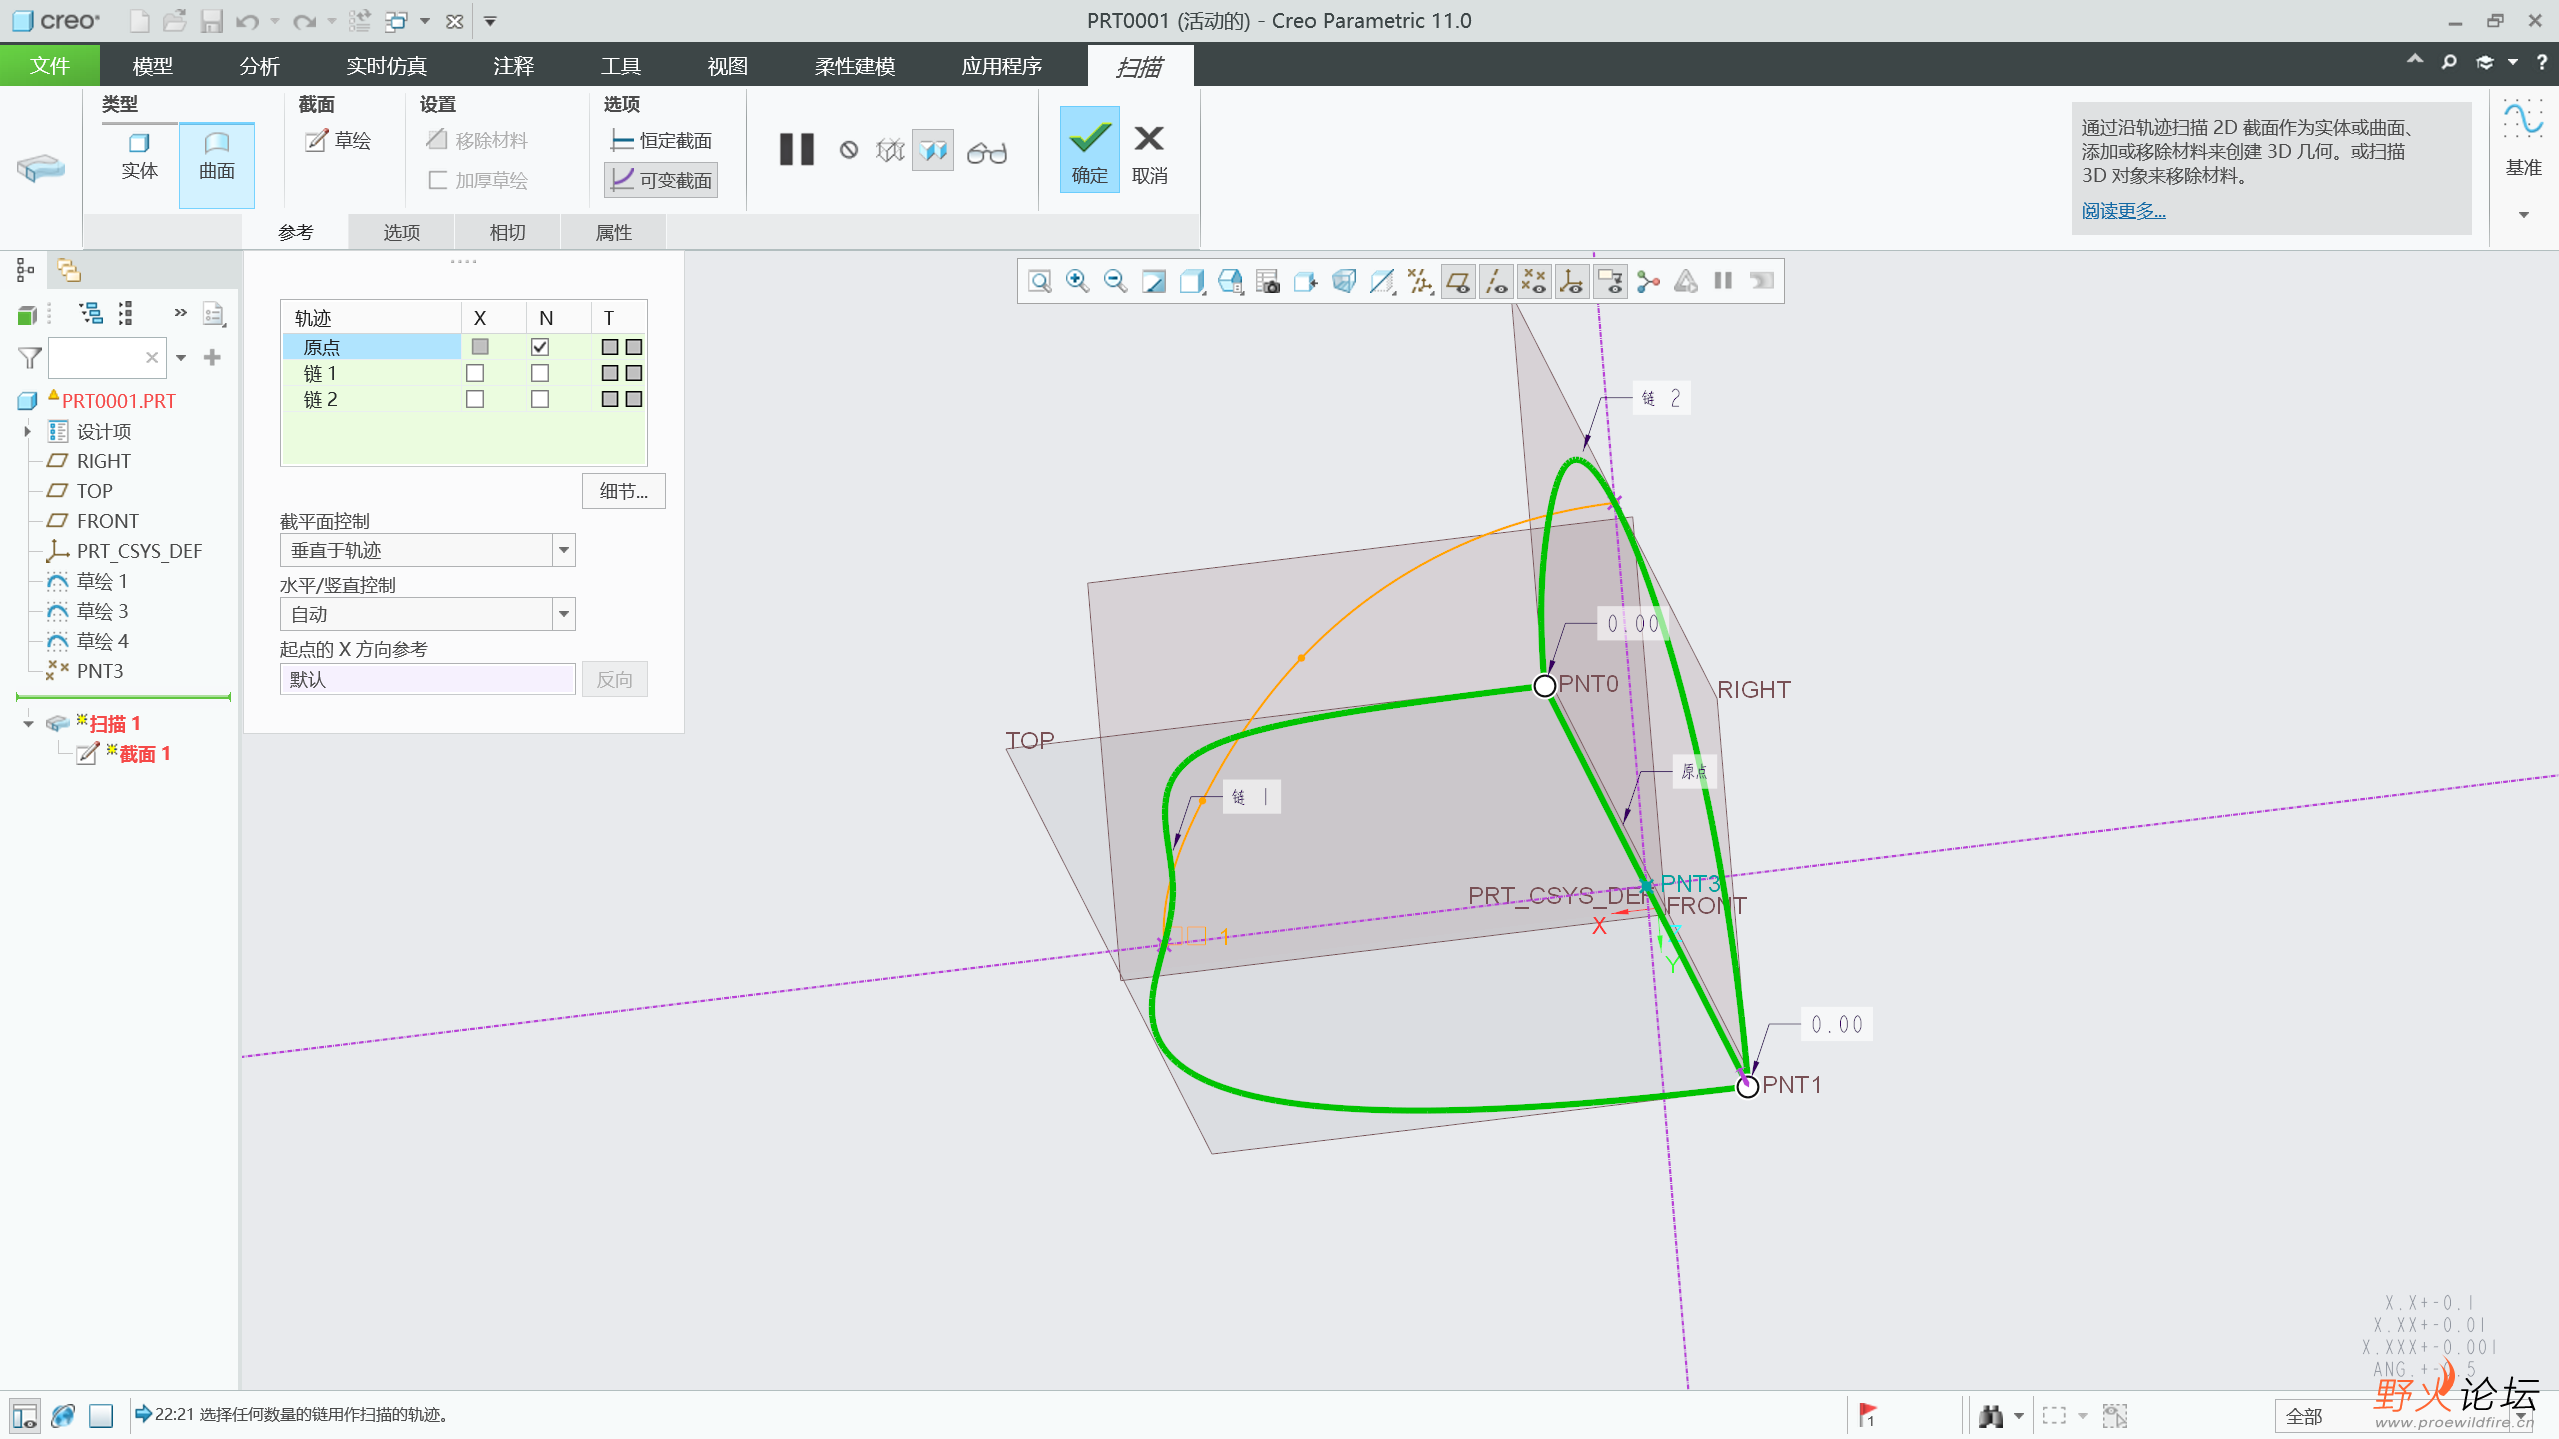2559x1439 pixels.
Task: Click the pause feature icon
Action: pyautogui.click(x=796, y=150)
